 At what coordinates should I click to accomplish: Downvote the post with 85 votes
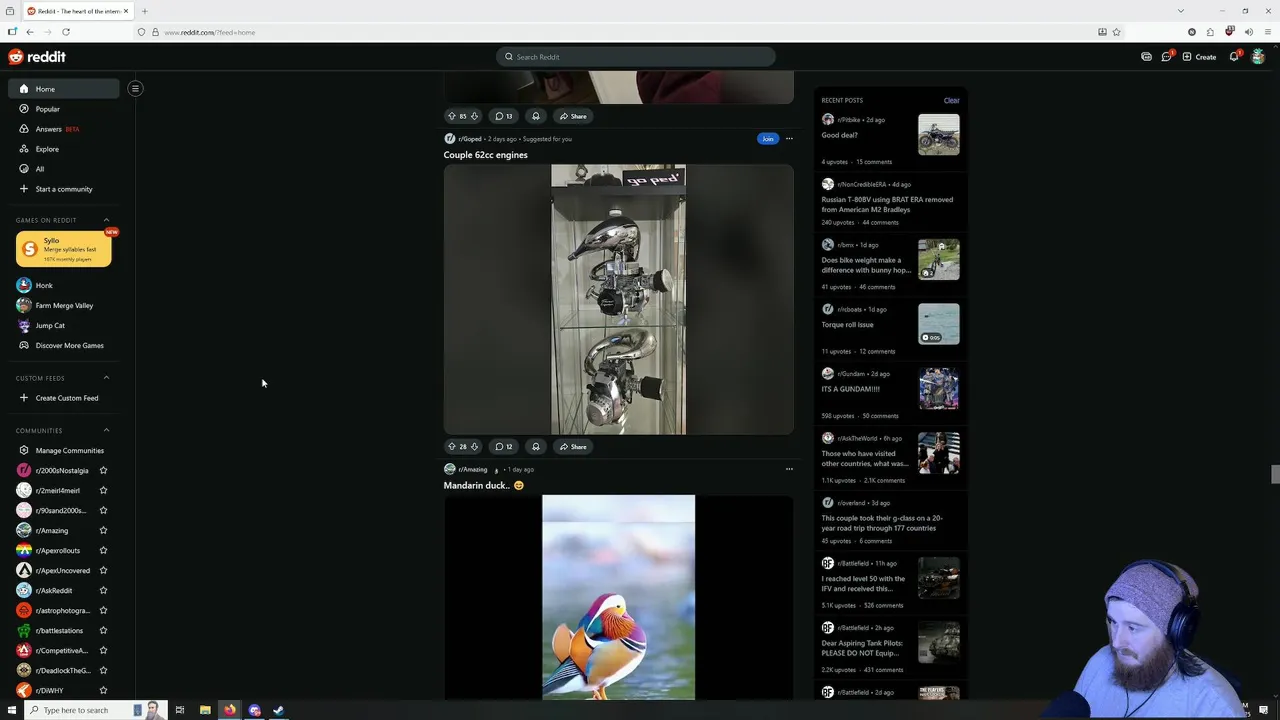(x=474, y=116)
